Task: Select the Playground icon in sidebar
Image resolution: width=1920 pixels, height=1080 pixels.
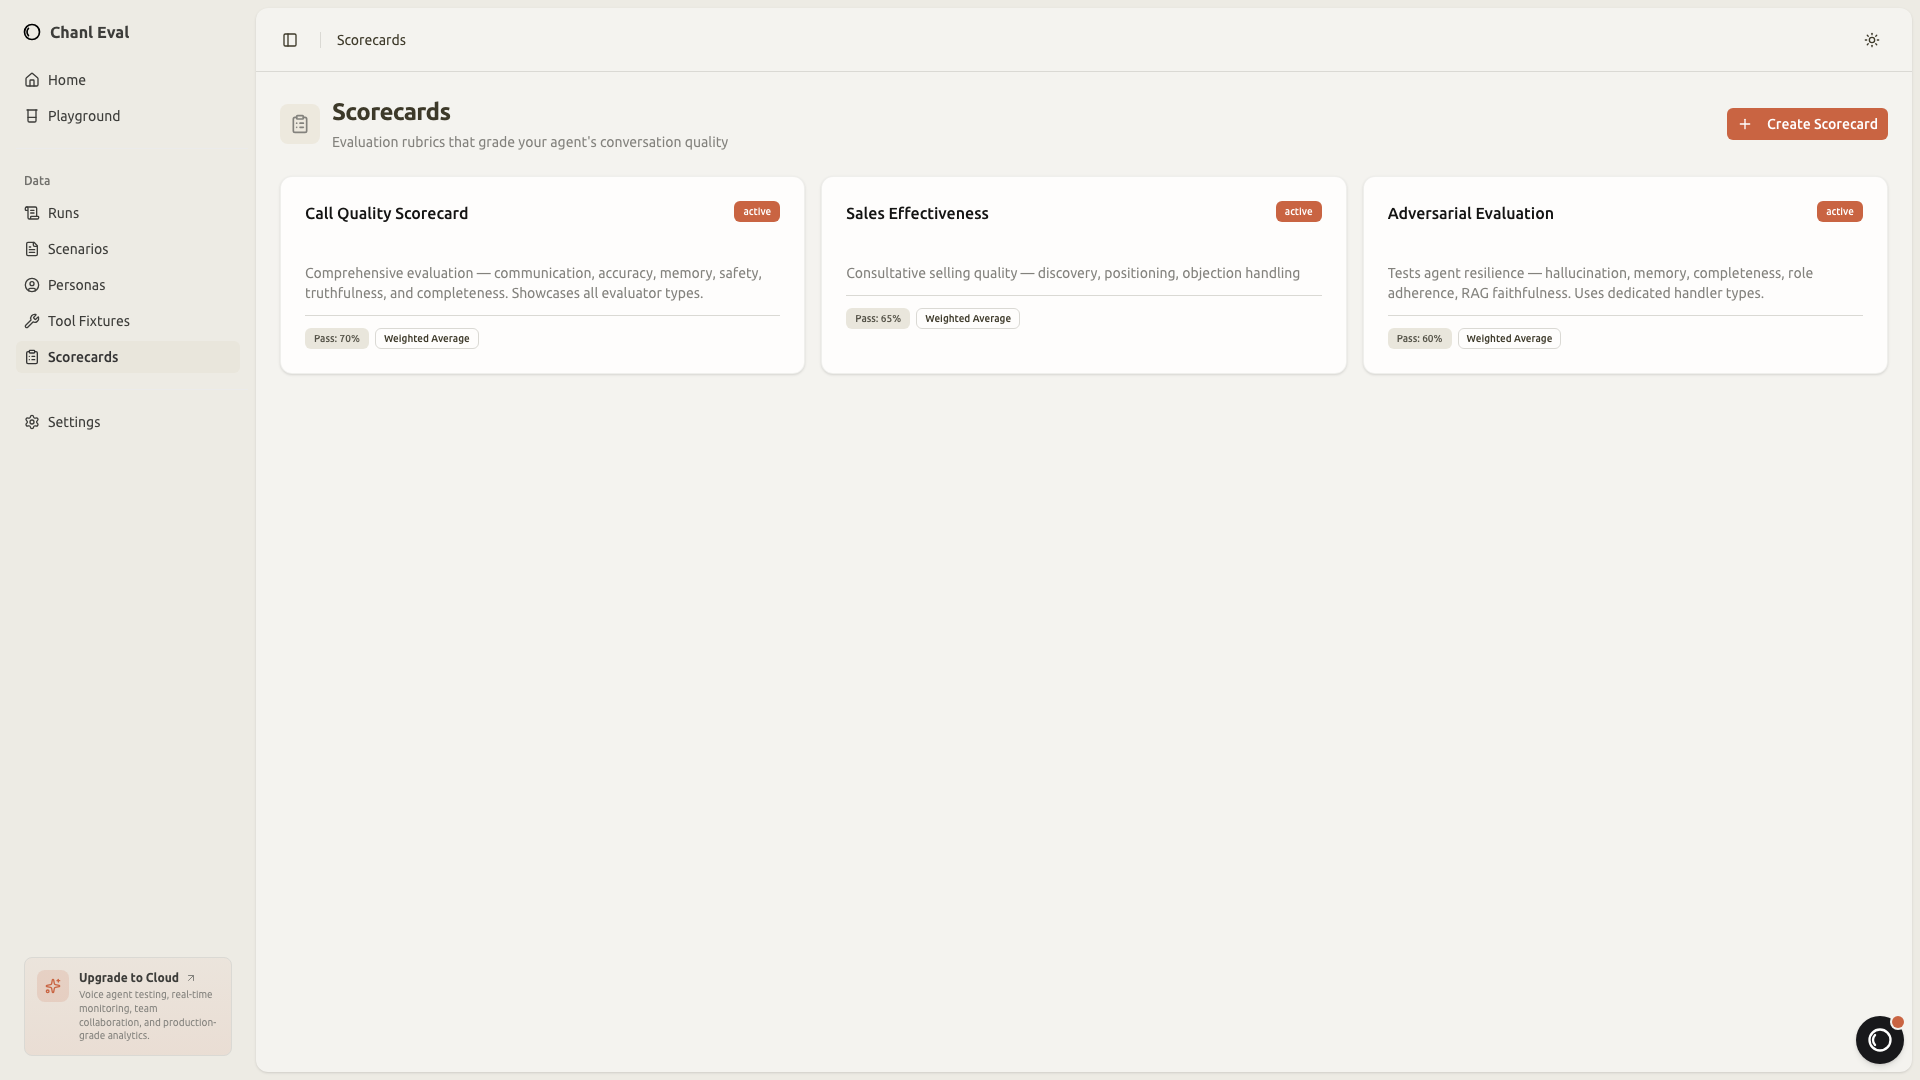Action: click(x=32, y=116)
